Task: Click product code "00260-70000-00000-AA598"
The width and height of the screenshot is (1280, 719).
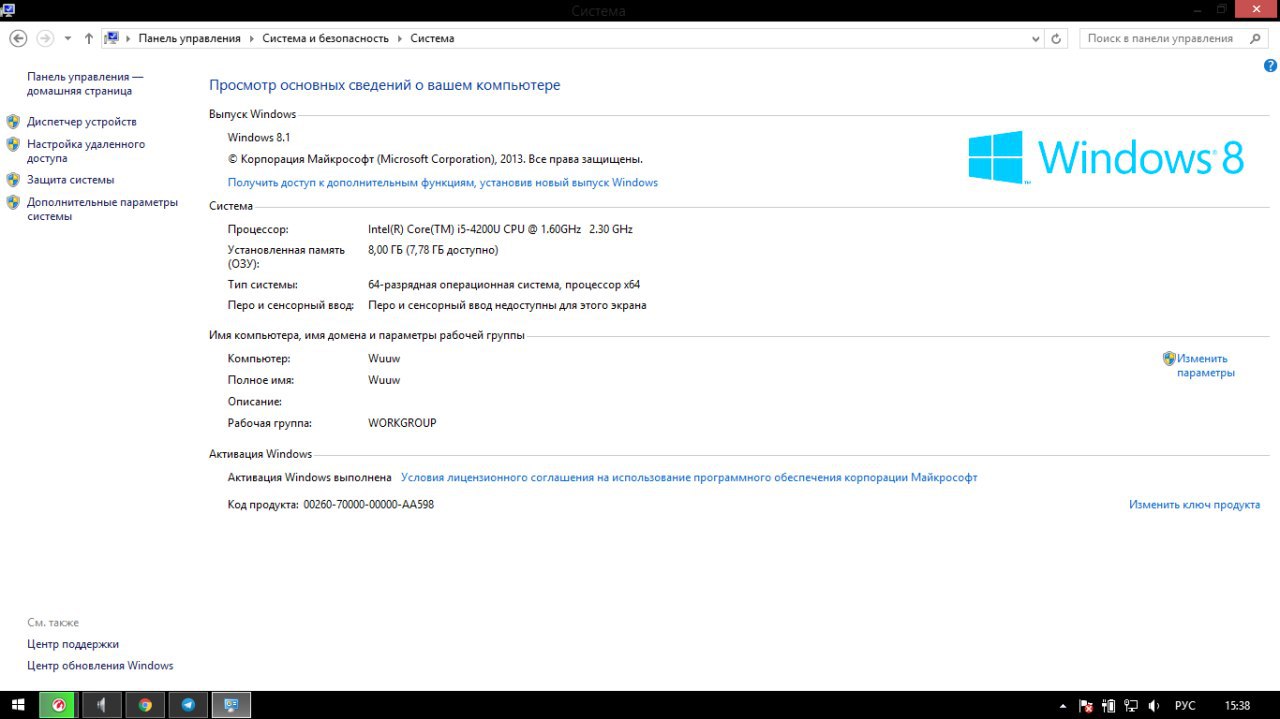Action: click(369, 505)
